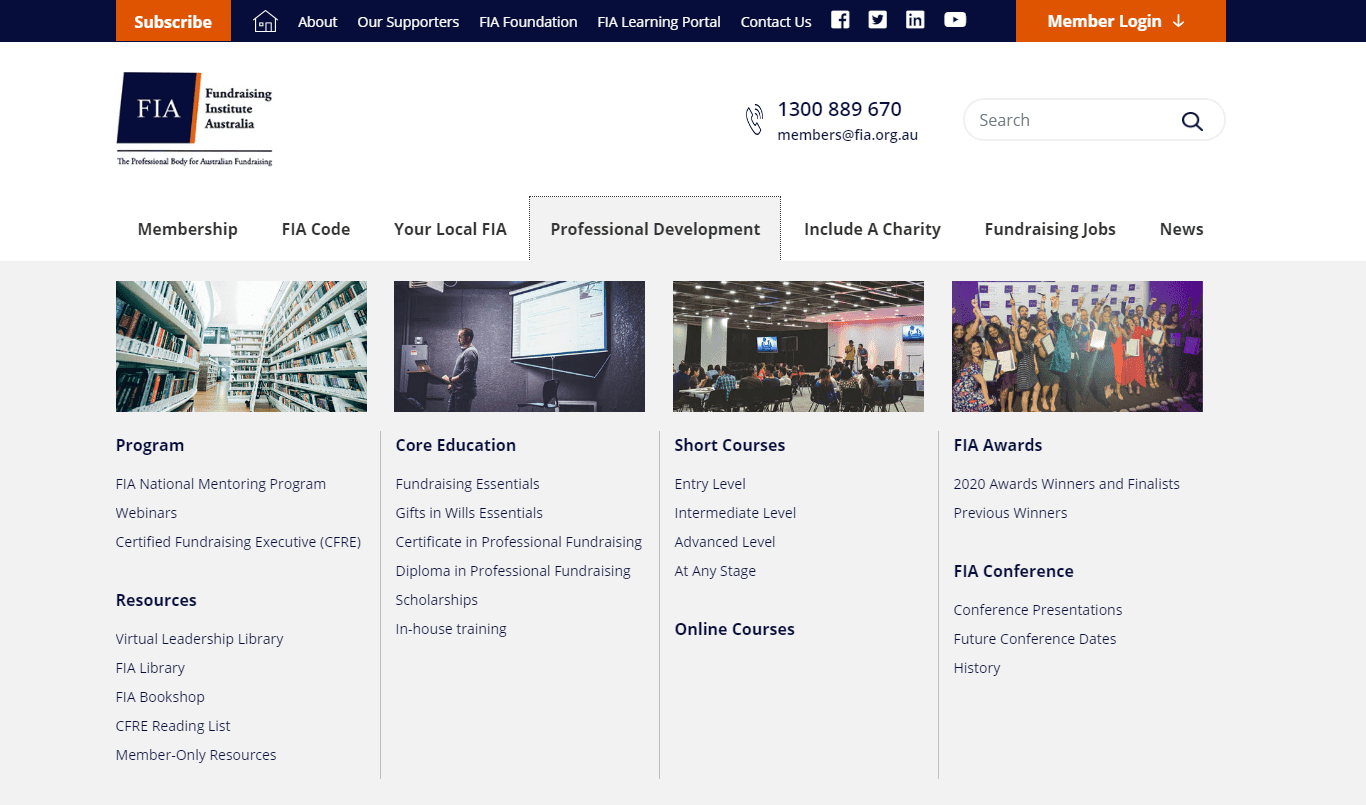Image resolution: width=1366 pixels, height=805 pixels.
Task: Click the phone handset icon
Action: click(754, 120)
